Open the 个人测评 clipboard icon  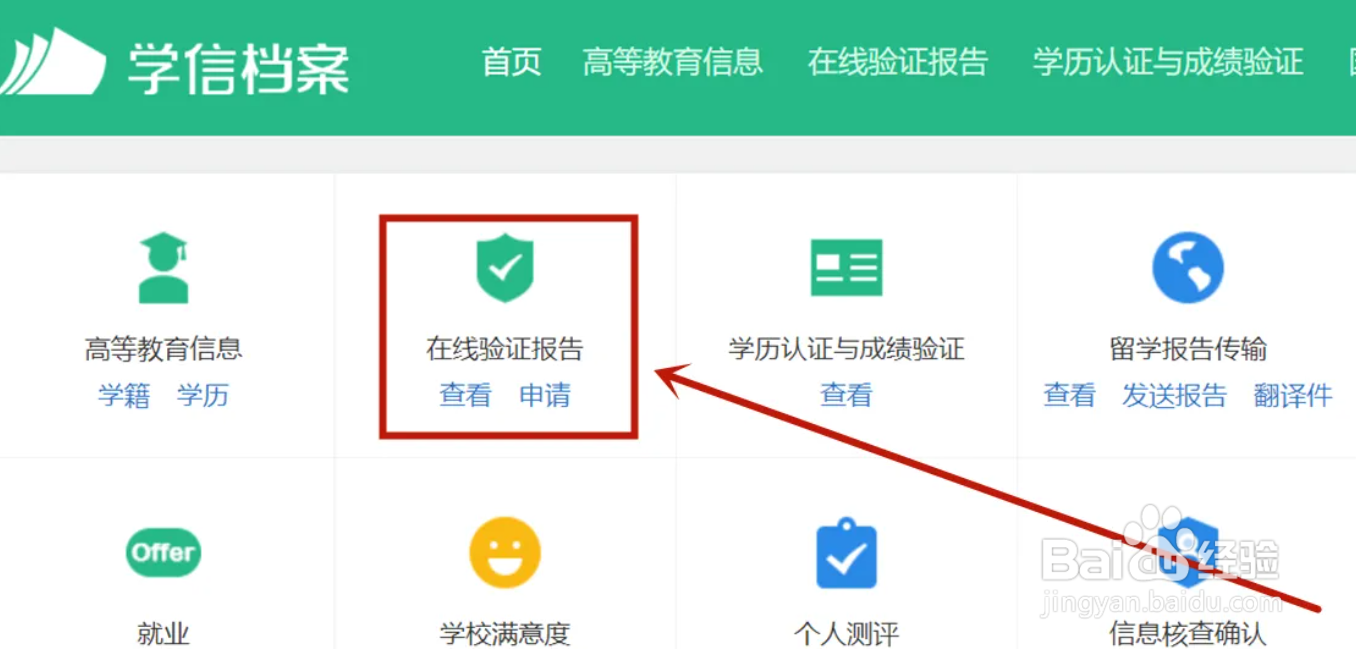tap(846, 552)
